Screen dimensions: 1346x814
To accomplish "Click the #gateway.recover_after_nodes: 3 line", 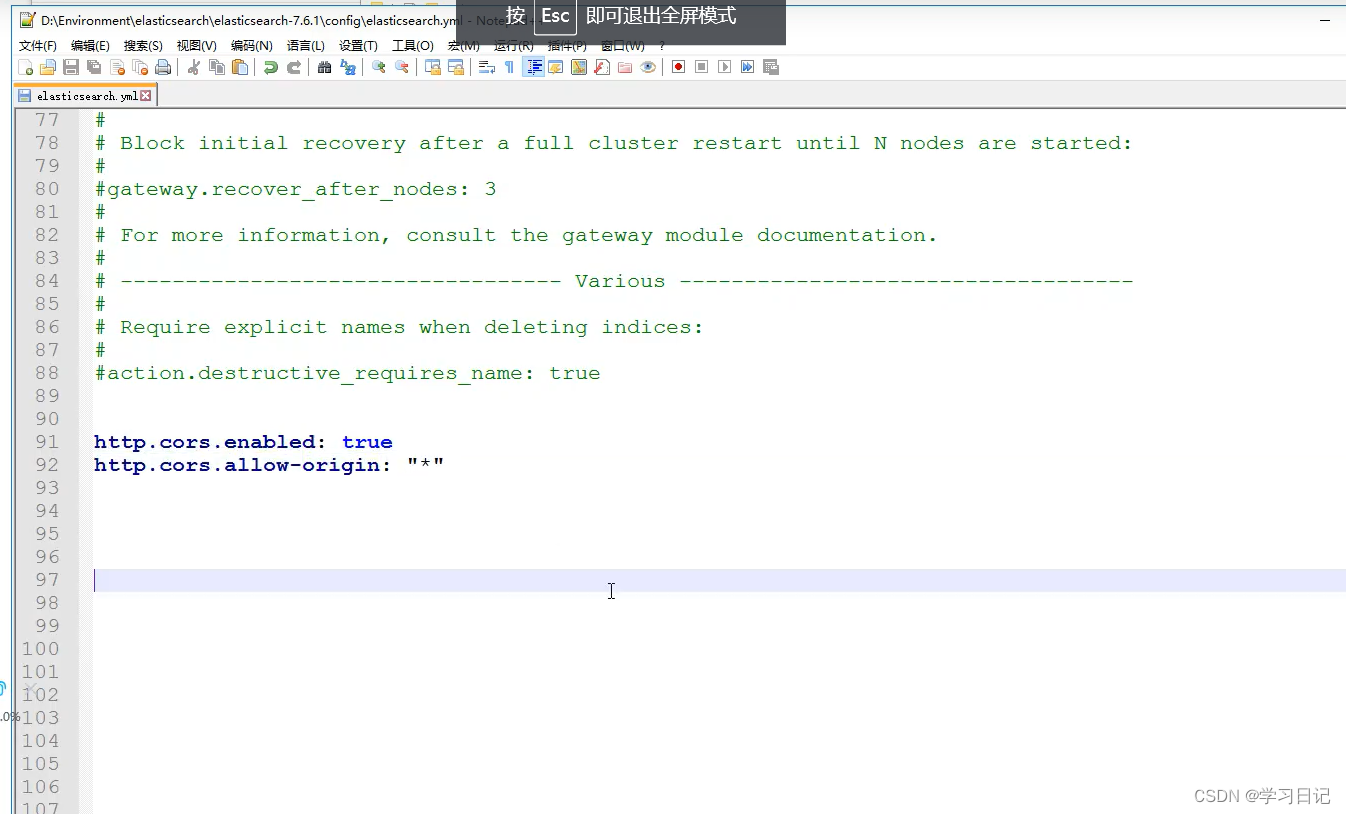I will [295, 189].
